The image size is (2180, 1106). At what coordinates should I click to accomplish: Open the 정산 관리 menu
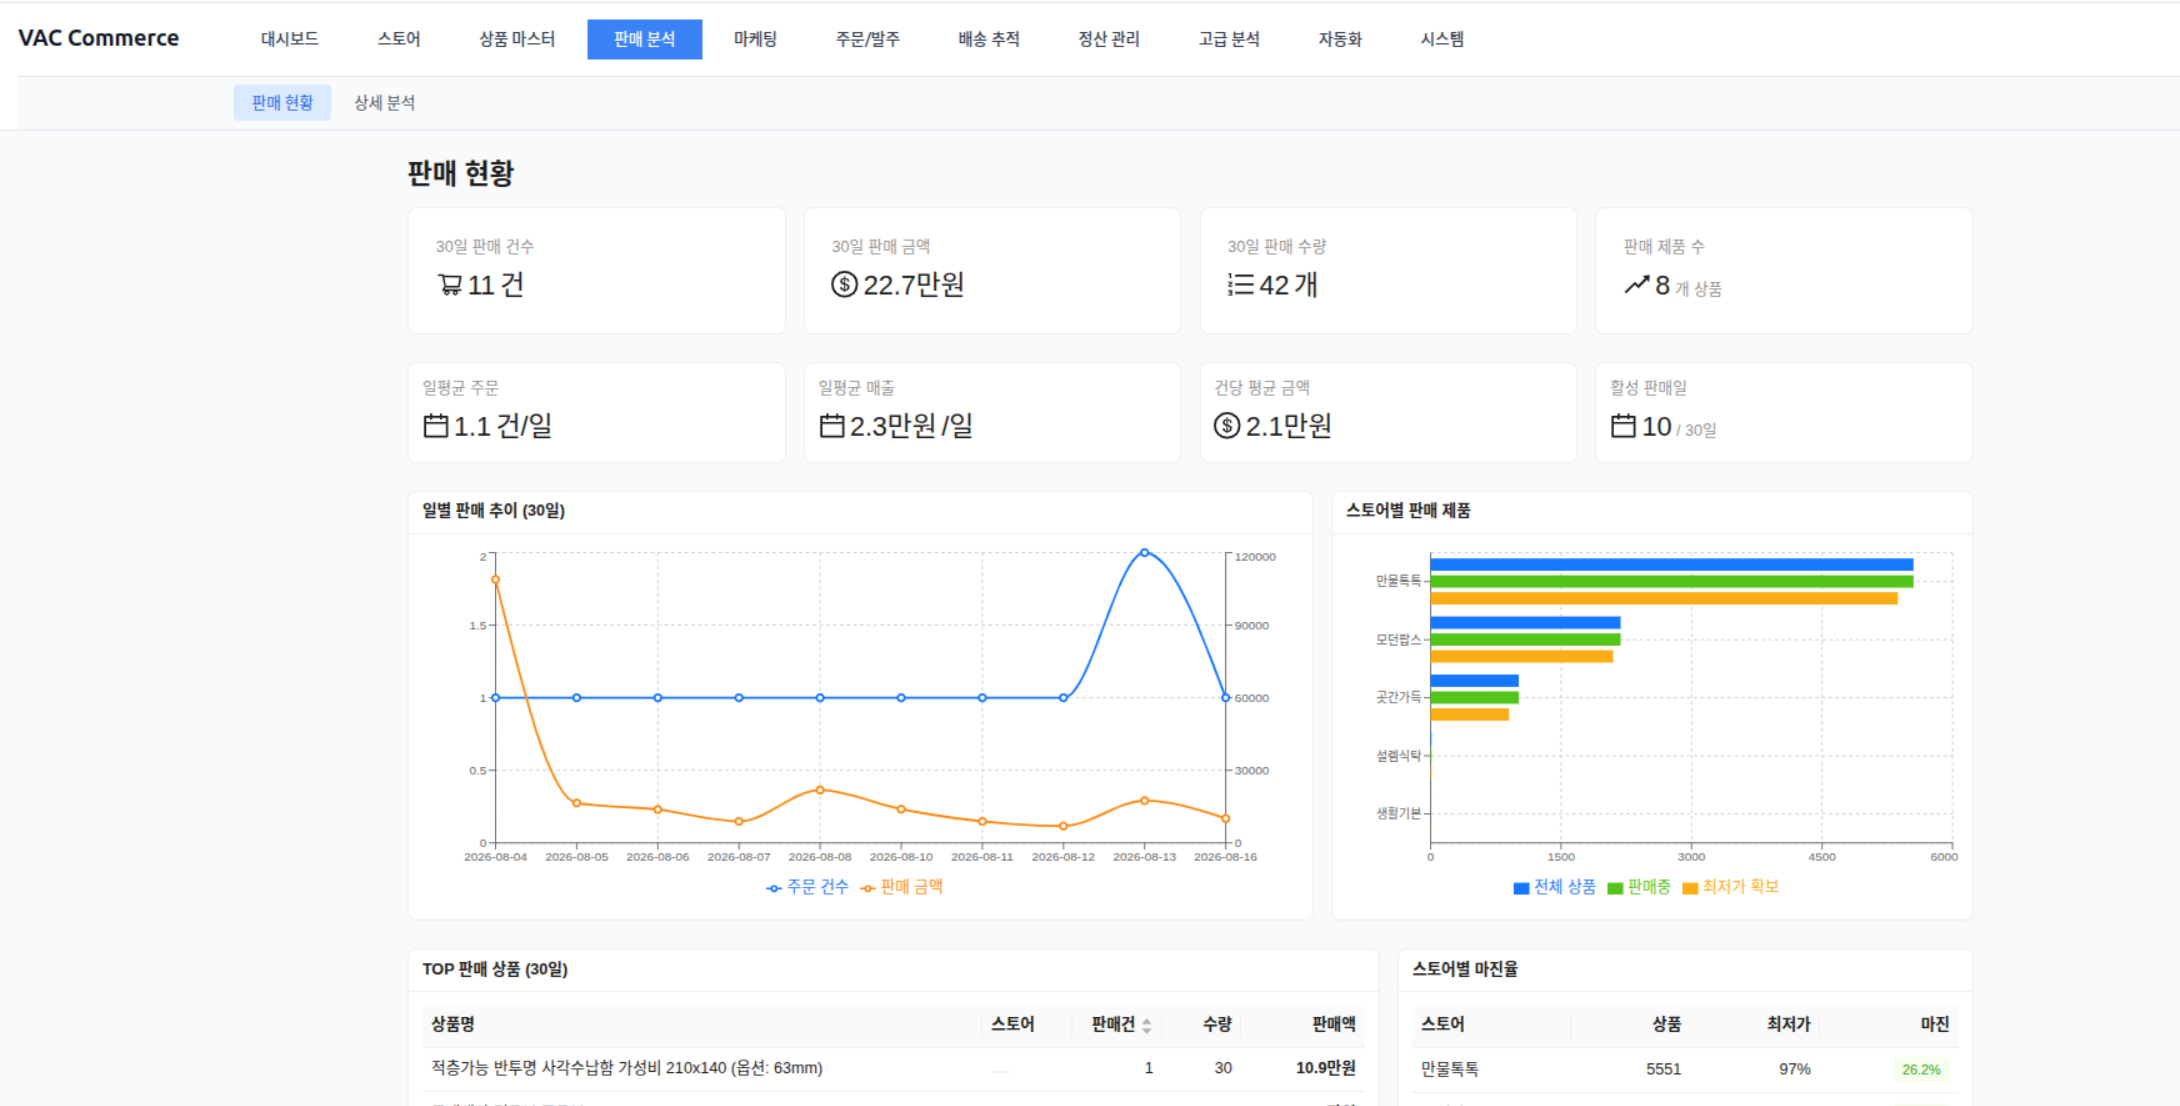point(1109,39)
